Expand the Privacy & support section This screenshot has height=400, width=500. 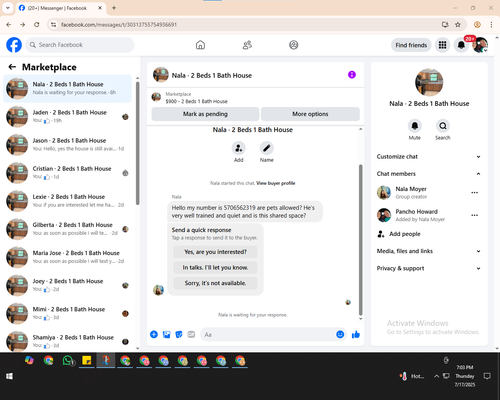pos(429,268)
